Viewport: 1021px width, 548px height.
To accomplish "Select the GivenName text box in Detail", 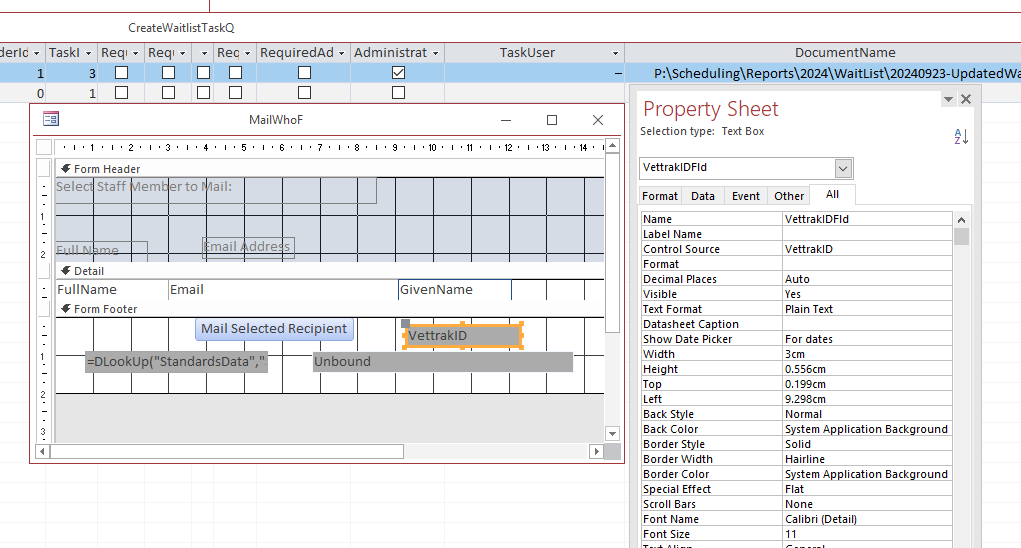I will pos(455,290).
